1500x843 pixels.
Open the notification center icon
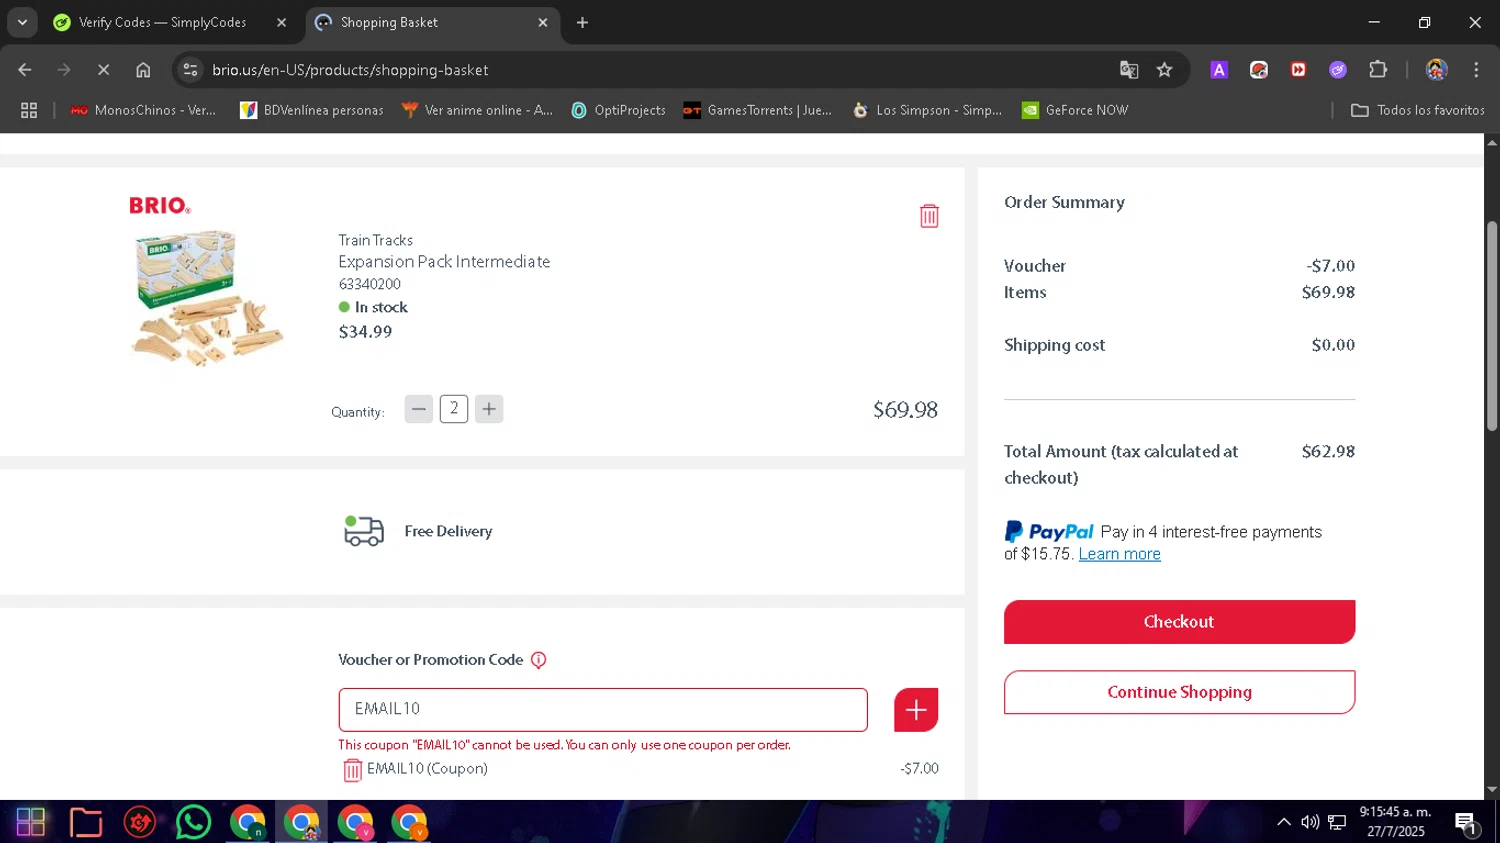[x=1466, y=823]
